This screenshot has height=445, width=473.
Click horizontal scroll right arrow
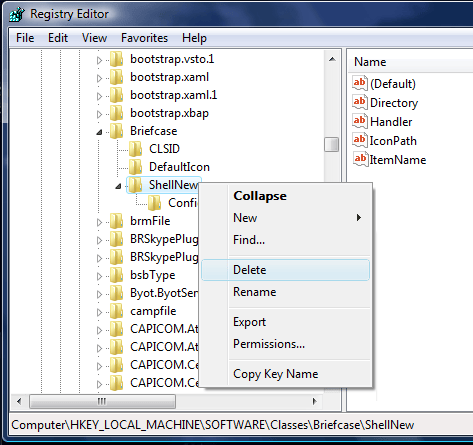pos(314,401)
